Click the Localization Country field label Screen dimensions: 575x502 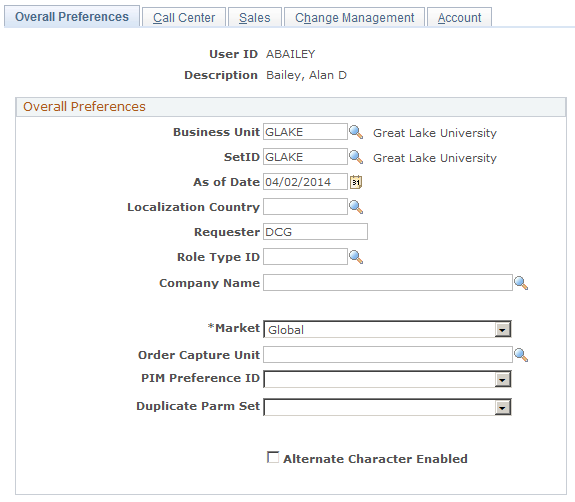(193, 207)
